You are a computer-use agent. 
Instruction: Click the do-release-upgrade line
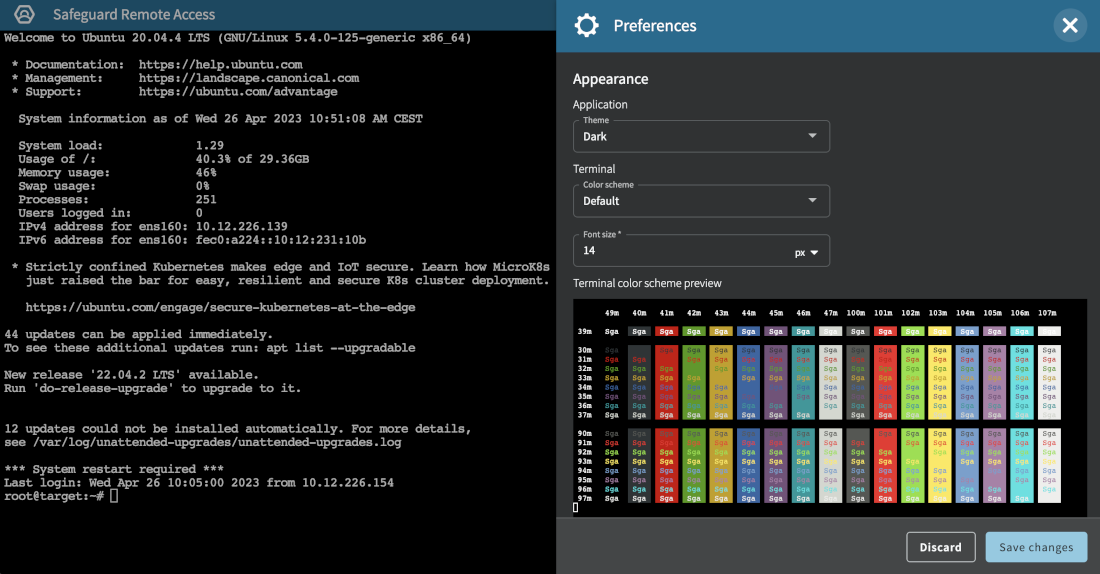(152, 389)
